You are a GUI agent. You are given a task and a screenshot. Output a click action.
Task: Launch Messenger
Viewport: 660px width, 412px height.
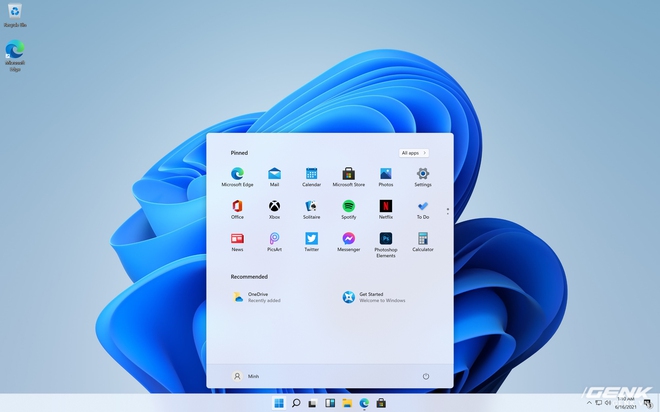349,242
